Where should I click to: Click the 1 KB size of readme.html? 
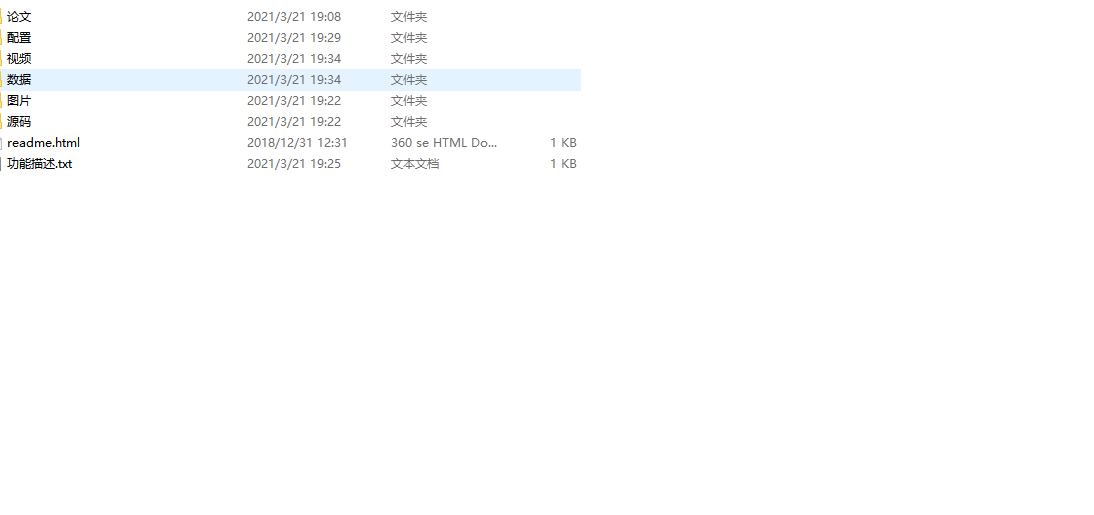click(563, 142)
